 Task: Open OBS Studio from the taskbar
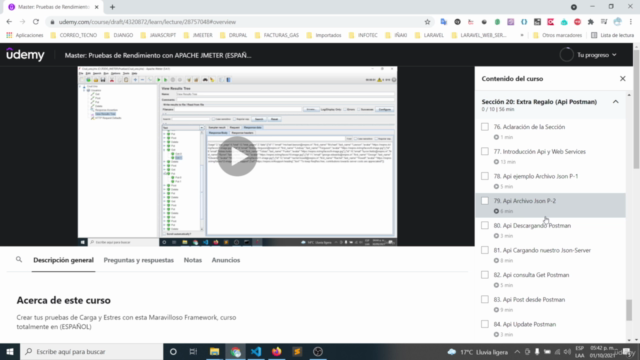point(318,351)
